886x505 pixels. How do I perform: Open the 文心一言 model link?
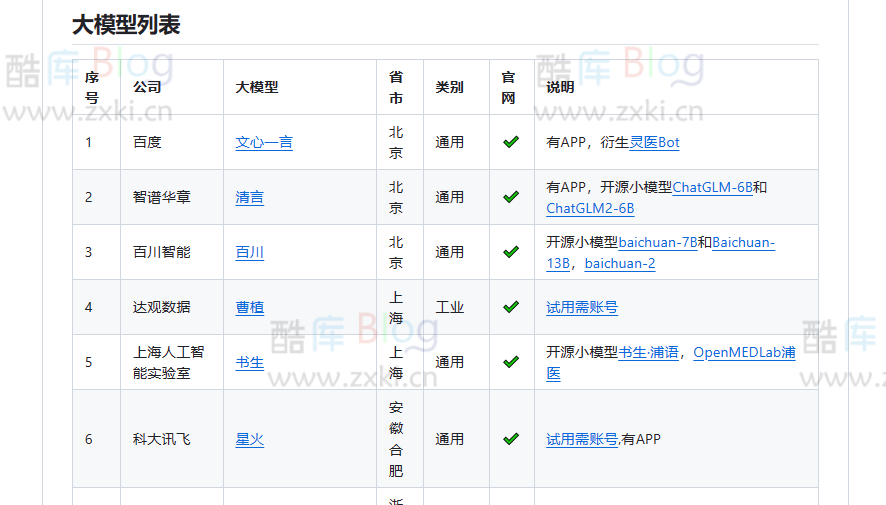point(264,142)
